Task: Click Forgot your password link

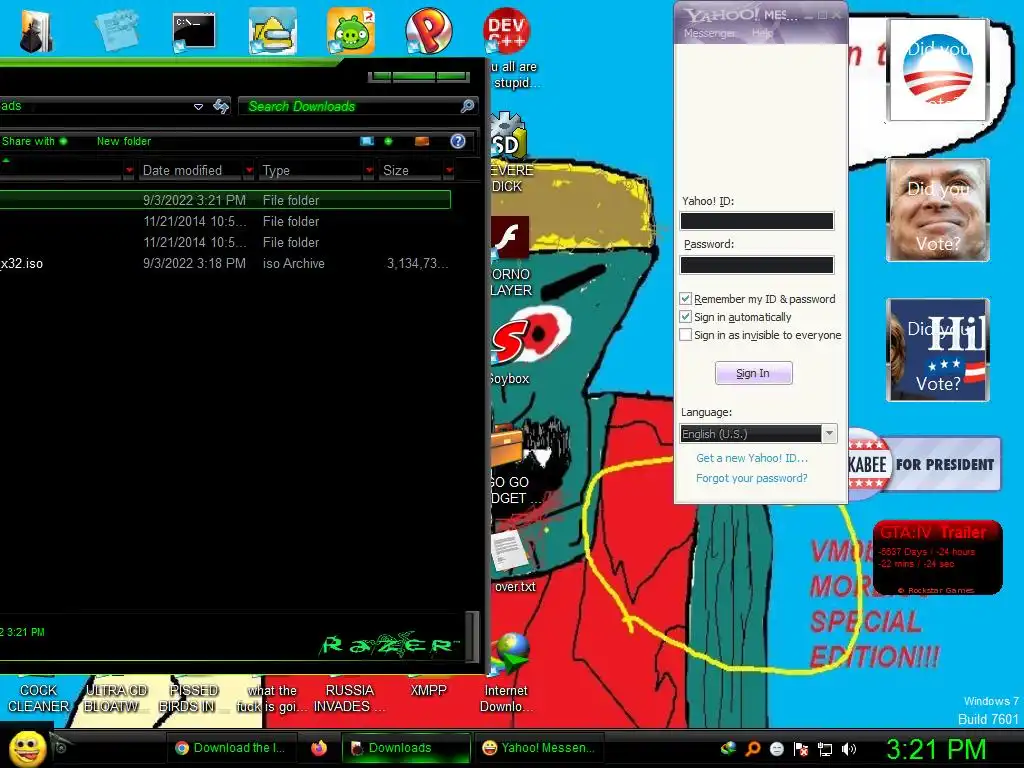Action: [752, 478]
